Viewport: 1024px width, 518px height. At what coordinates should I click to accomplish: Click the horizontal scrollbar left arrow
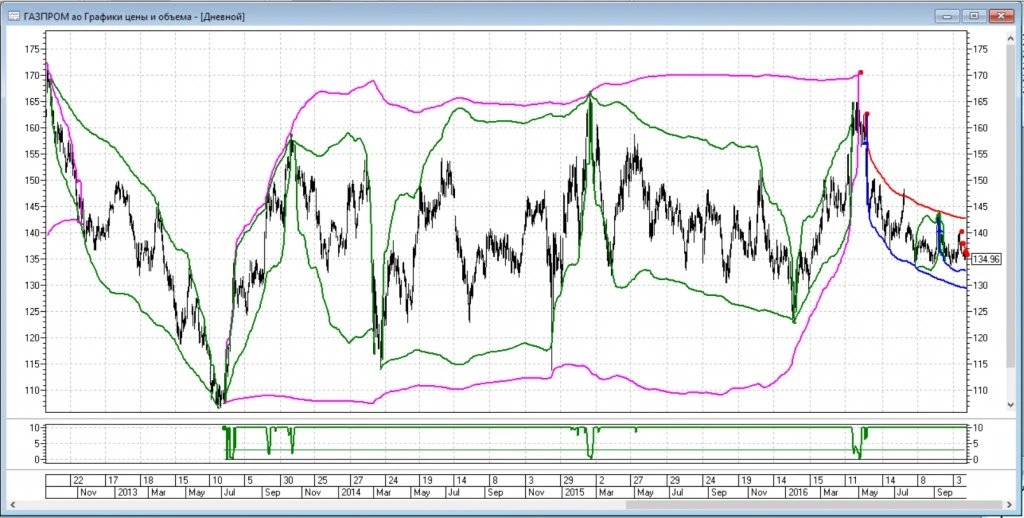pos(11,504)
